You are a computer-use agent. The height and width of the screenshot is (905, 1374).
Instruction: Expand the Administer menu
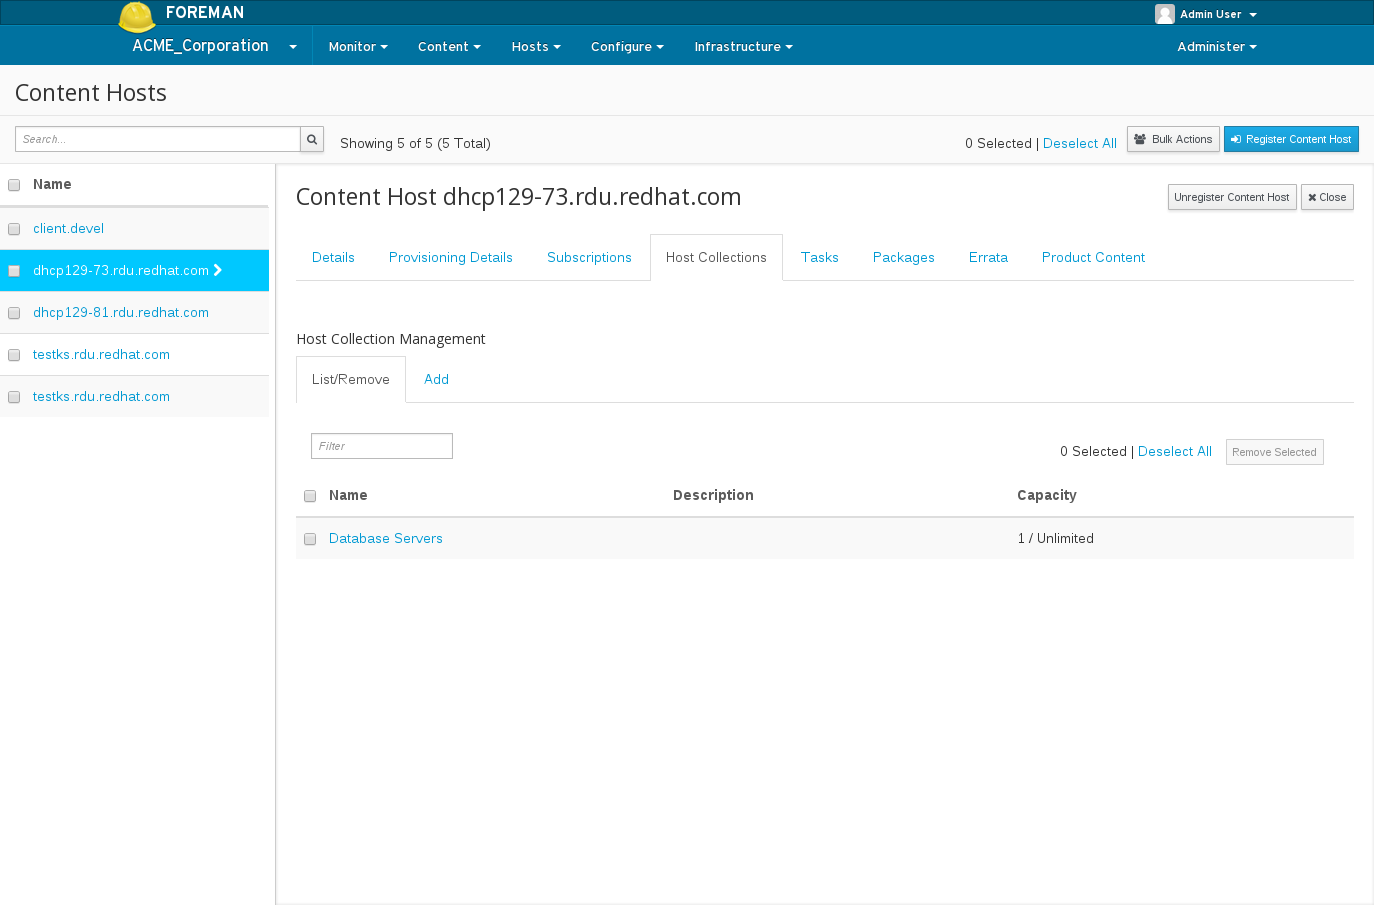(1216, 47)
